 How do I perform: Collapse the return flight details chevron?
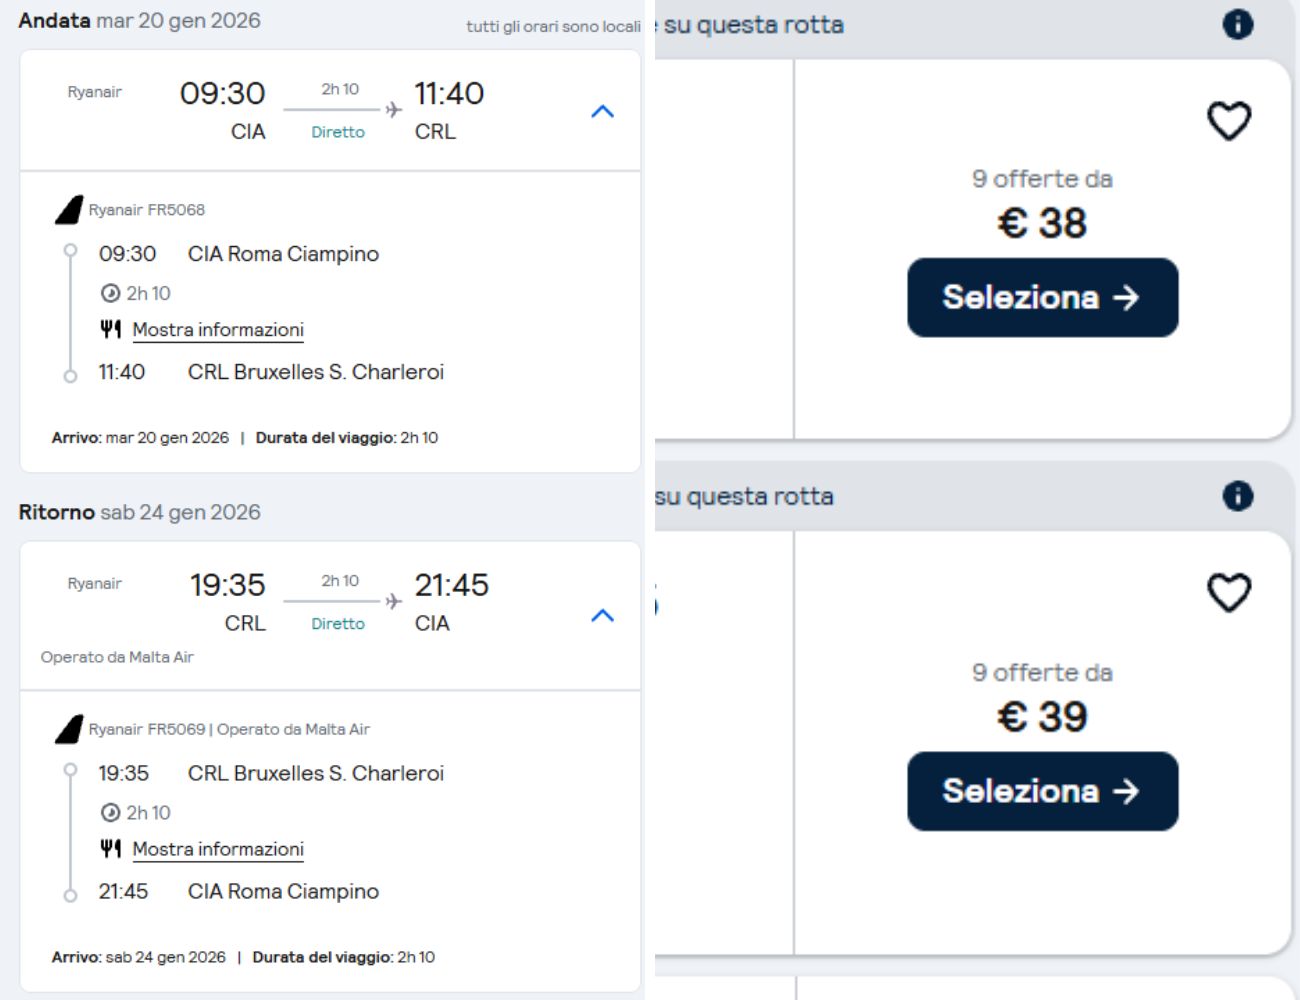tap(602, 615)
